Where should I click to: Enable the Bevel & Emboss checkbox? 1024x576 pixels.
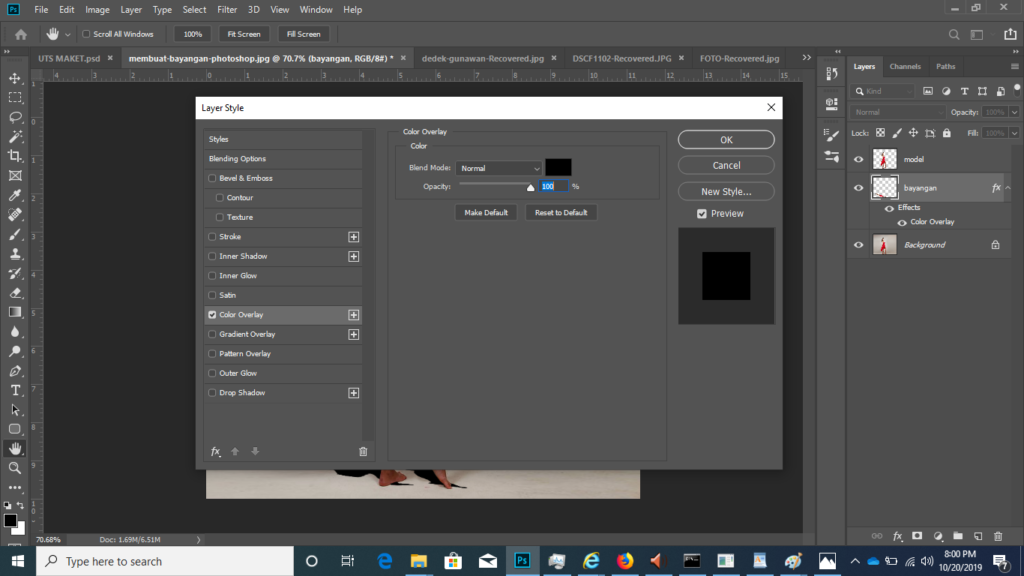tap(212, 178)
